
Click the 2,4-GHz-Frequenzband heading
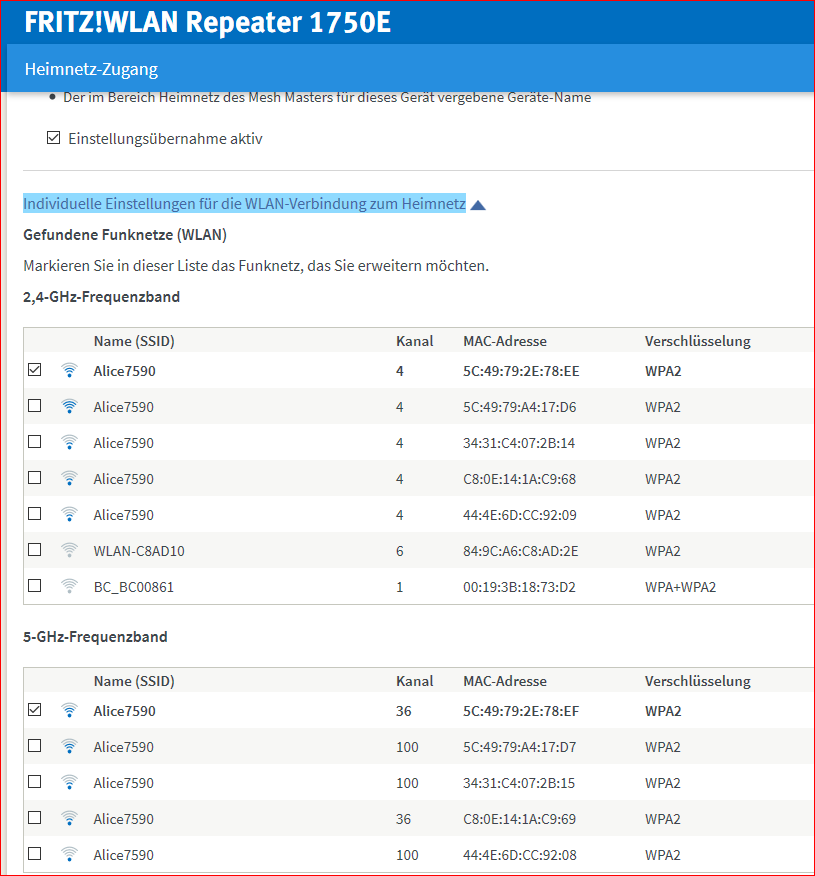(x=101, y=297)
